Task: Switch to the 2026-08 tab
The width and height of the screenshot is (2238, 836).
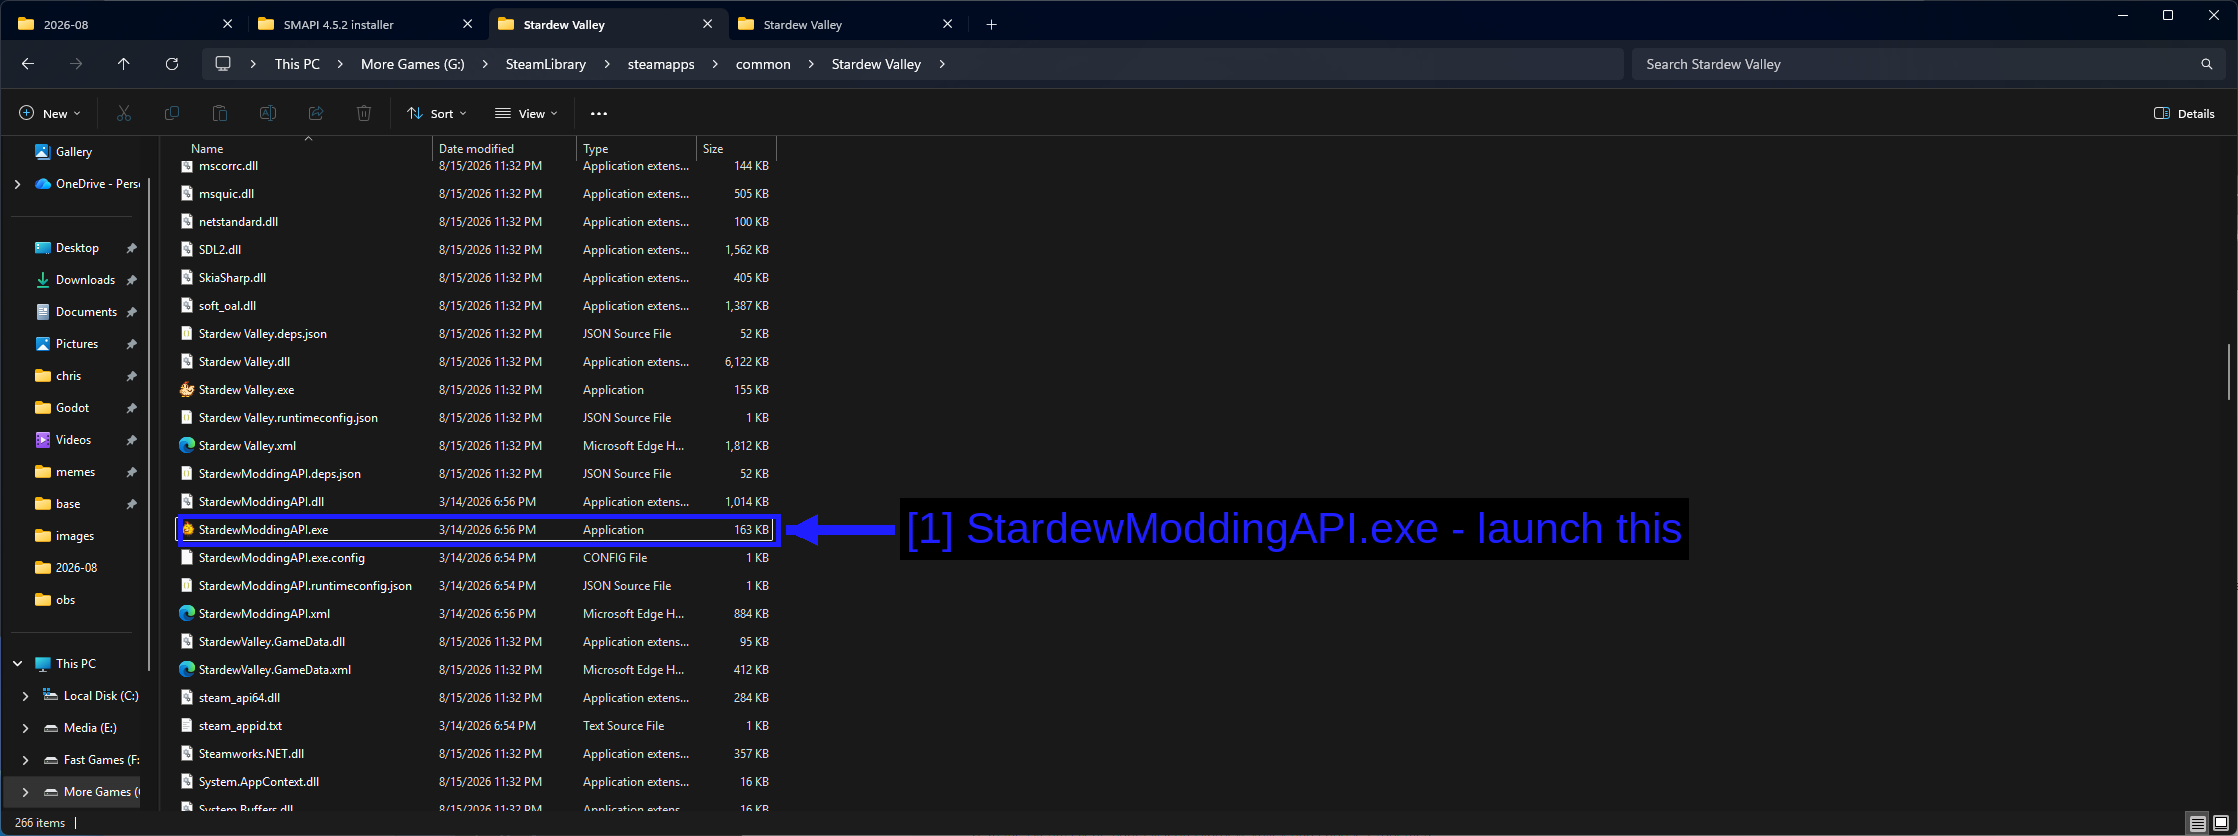Action: tap(125, 24)
